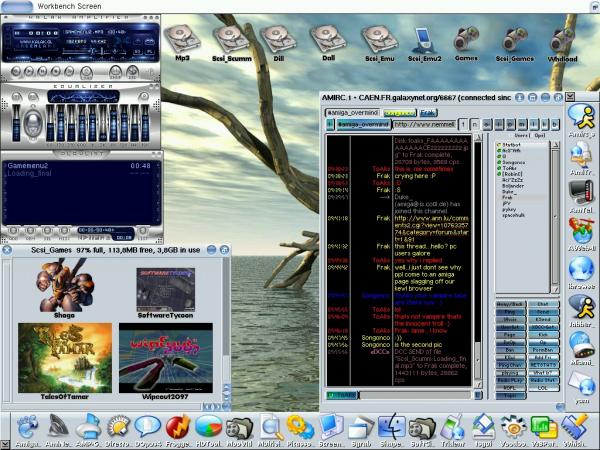Image resolution: width=600 pixels, height=450 pixels.
Task: Click LOAD eject button in amplifier
Action: (86, 72)
